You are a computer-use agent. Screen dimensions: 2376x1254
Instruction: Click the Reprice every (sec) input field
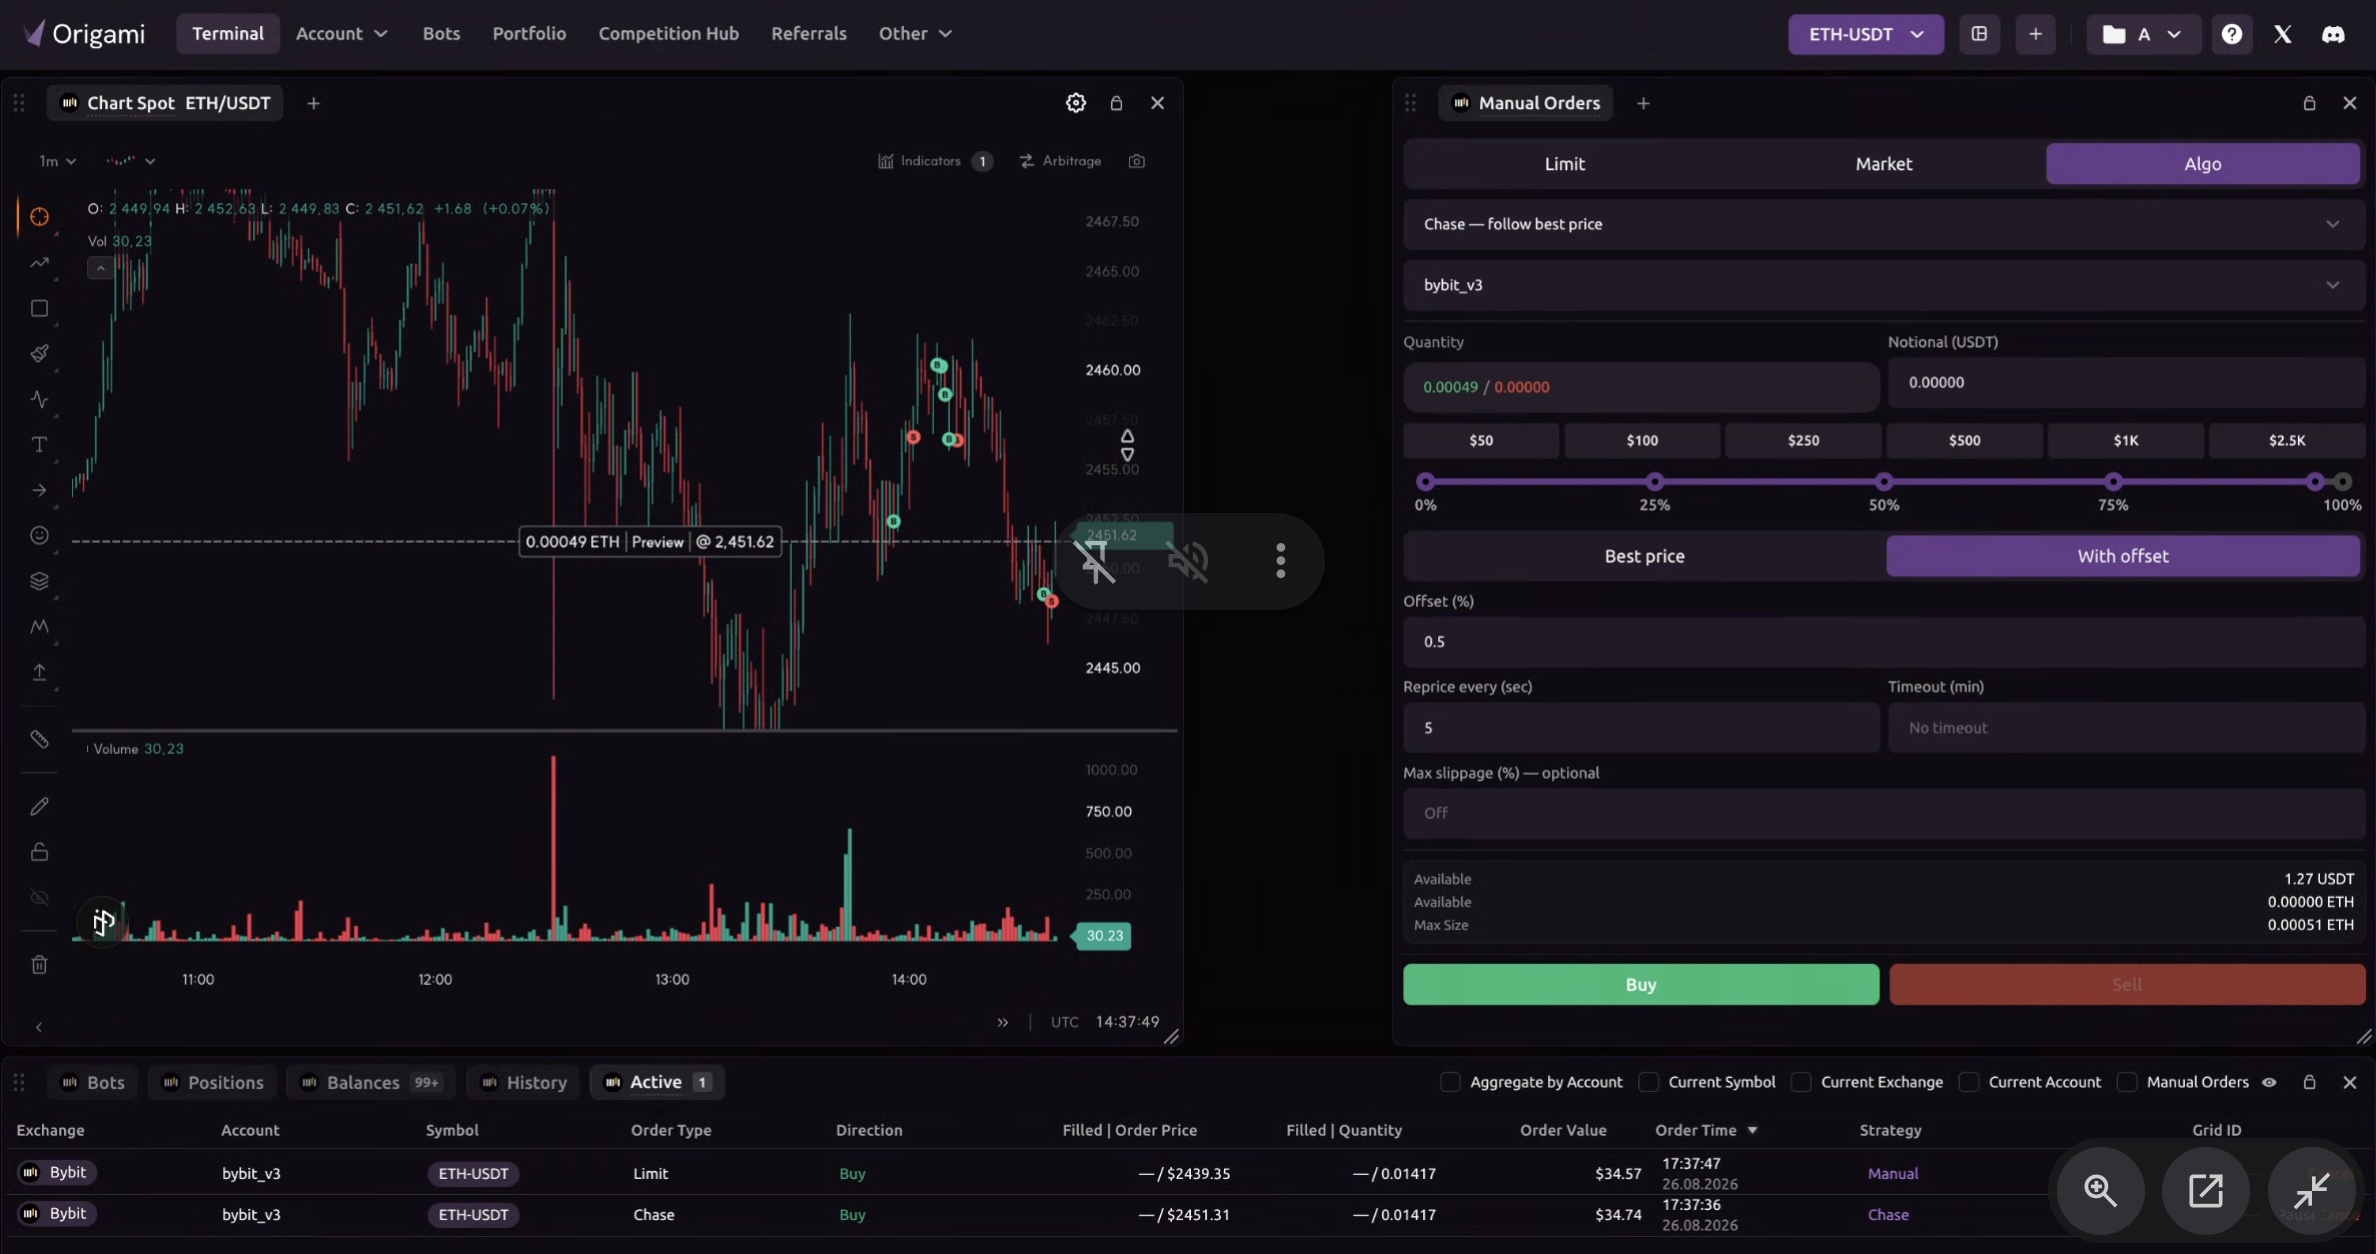coord(1641,728)
